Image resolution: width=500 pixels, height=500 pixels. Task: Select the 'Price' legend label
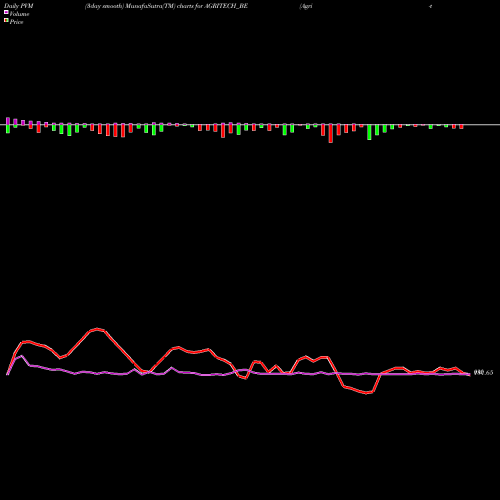pyautogui.click(x=16, y=22)
